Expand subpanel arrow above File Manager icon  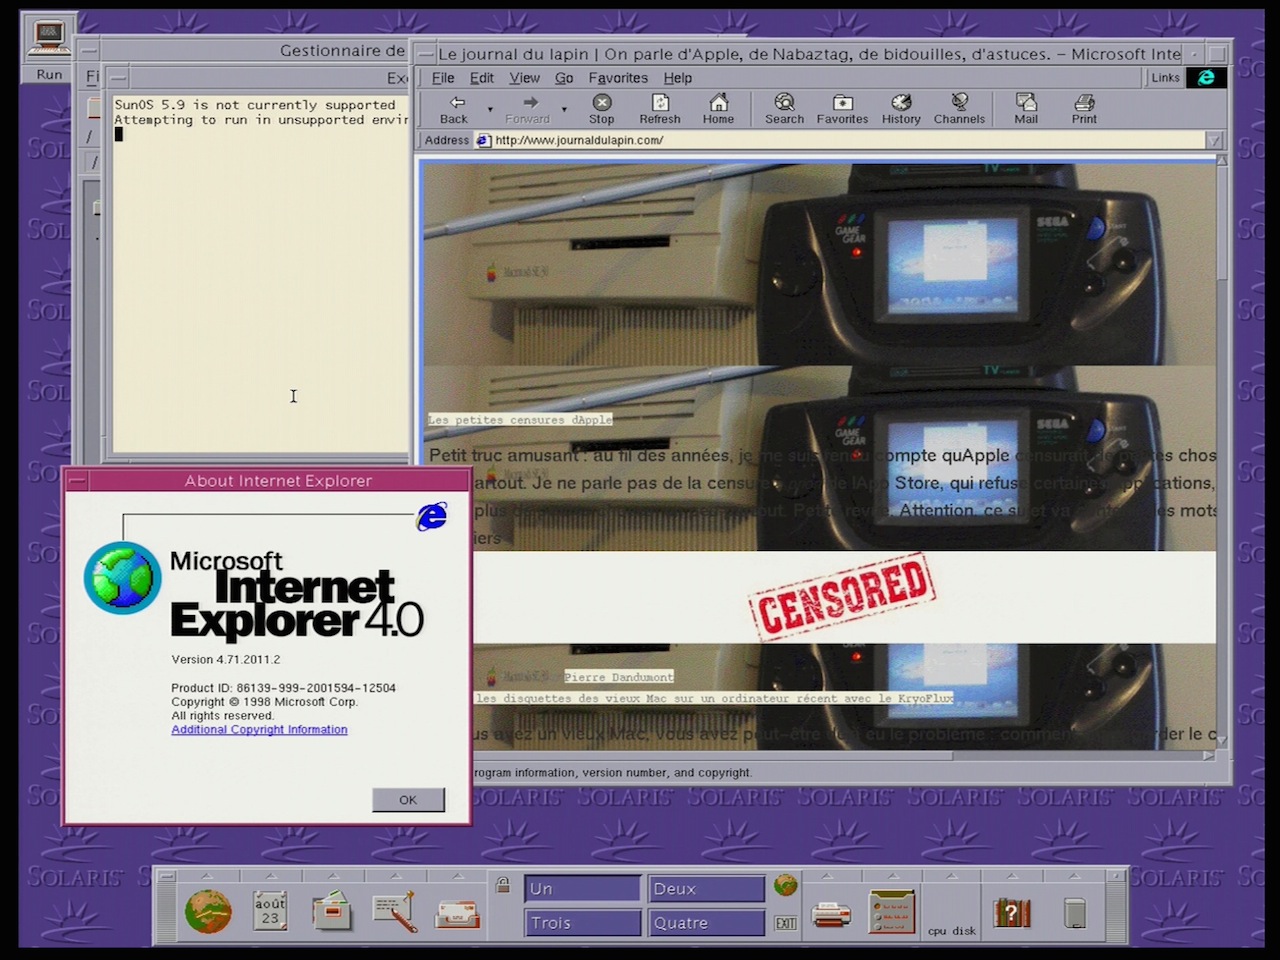pos(332,876)
